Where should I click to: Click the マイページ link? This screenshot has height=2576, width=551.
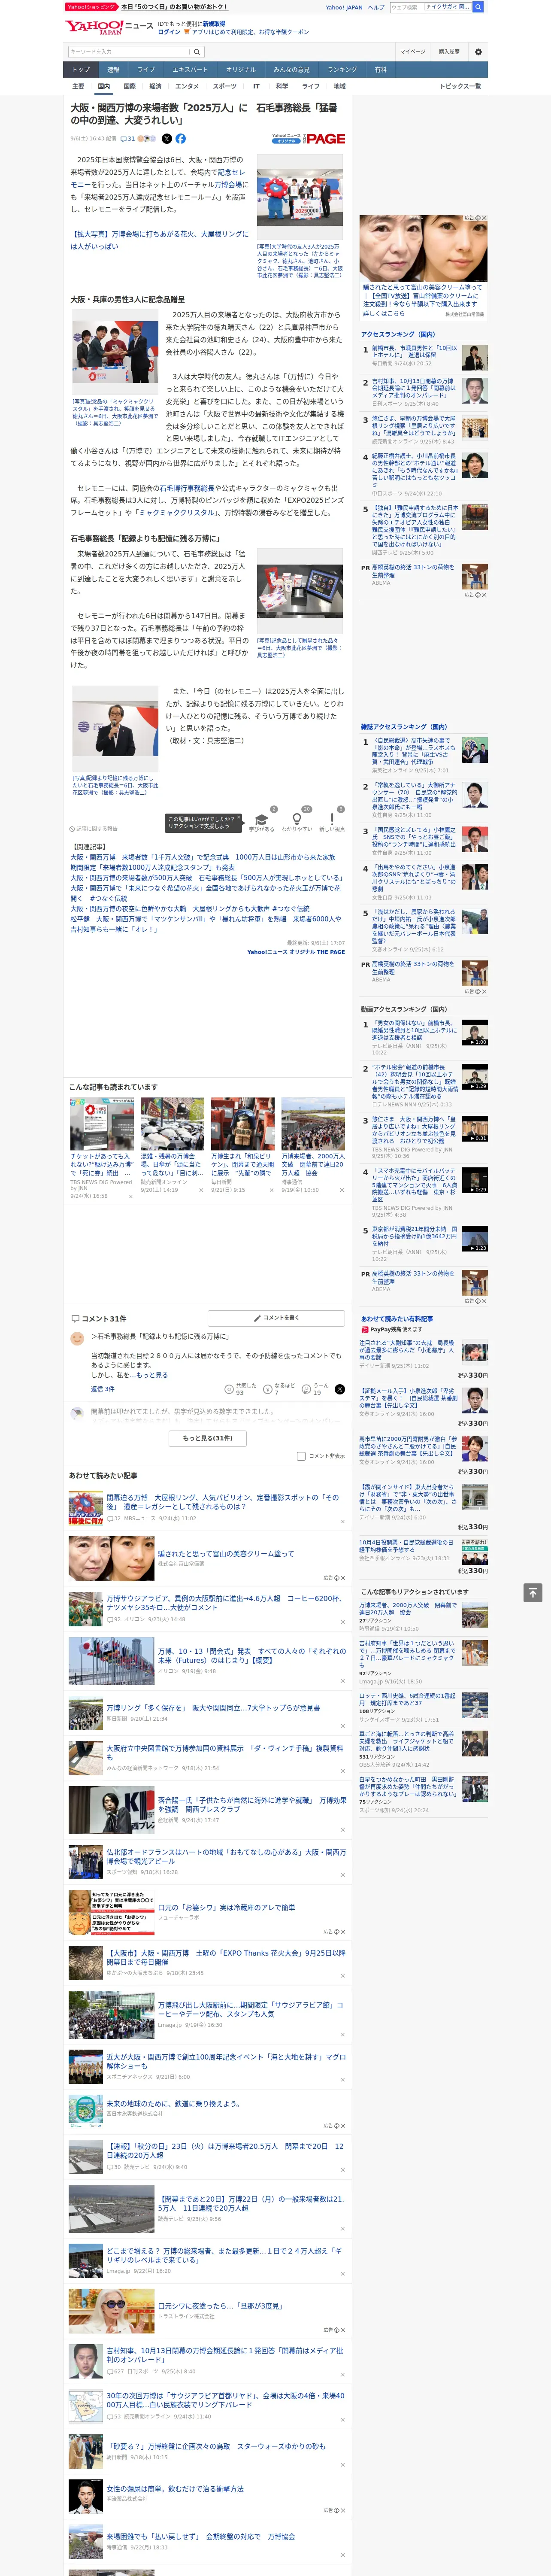point(412,52)
